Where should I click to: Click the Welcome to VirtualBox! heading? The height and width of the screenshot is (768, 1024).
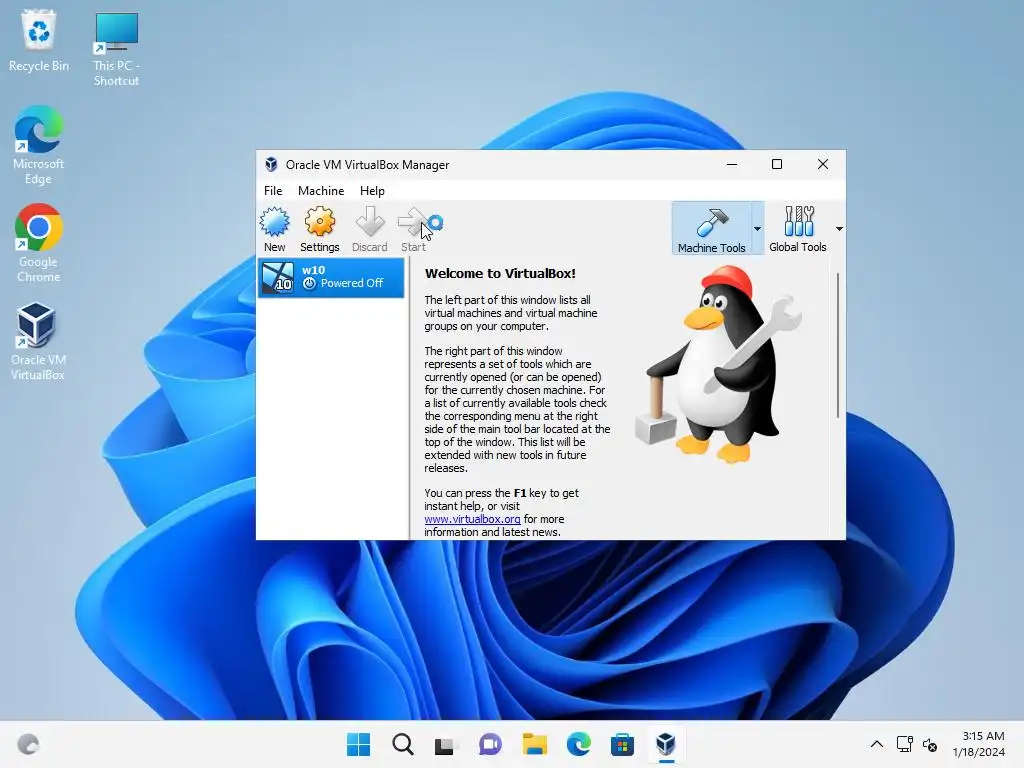pos(500,274)
